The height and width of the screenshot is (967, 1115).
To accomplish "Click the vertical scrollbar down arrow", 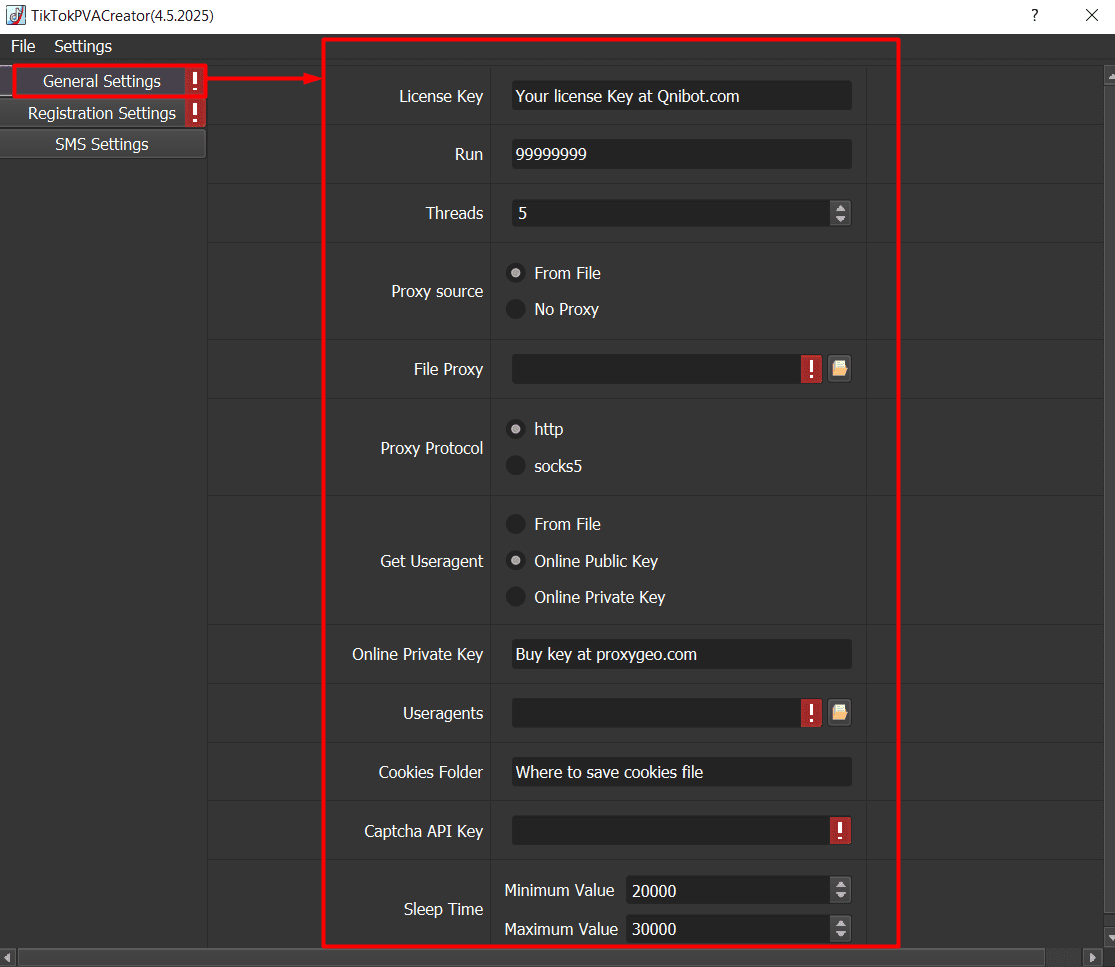I will coord(1109,939).
